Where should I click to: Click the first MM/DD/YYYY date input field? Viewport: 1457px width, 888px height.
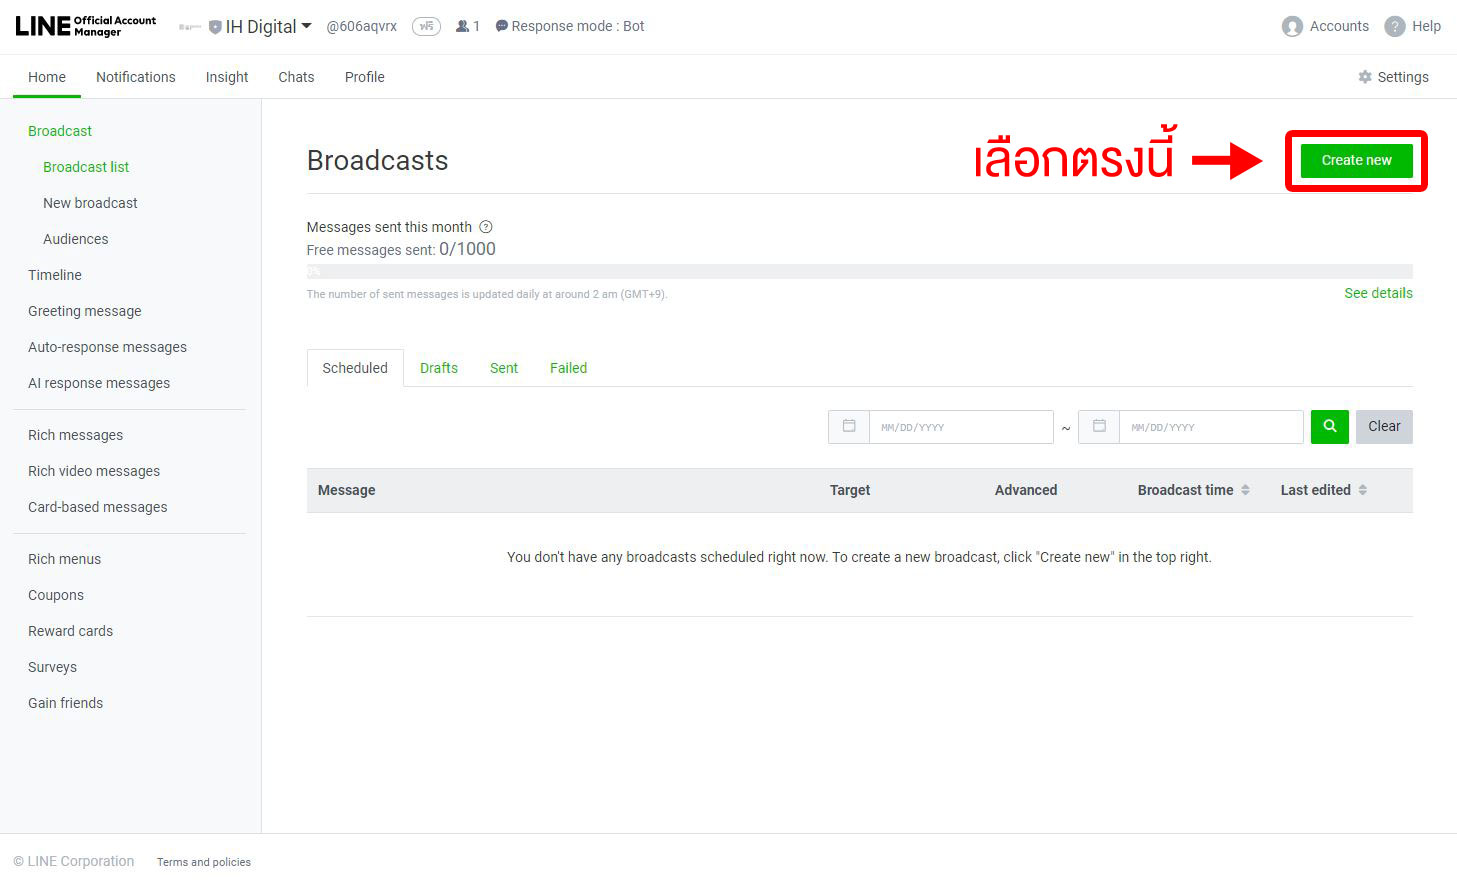coord(960,426)
